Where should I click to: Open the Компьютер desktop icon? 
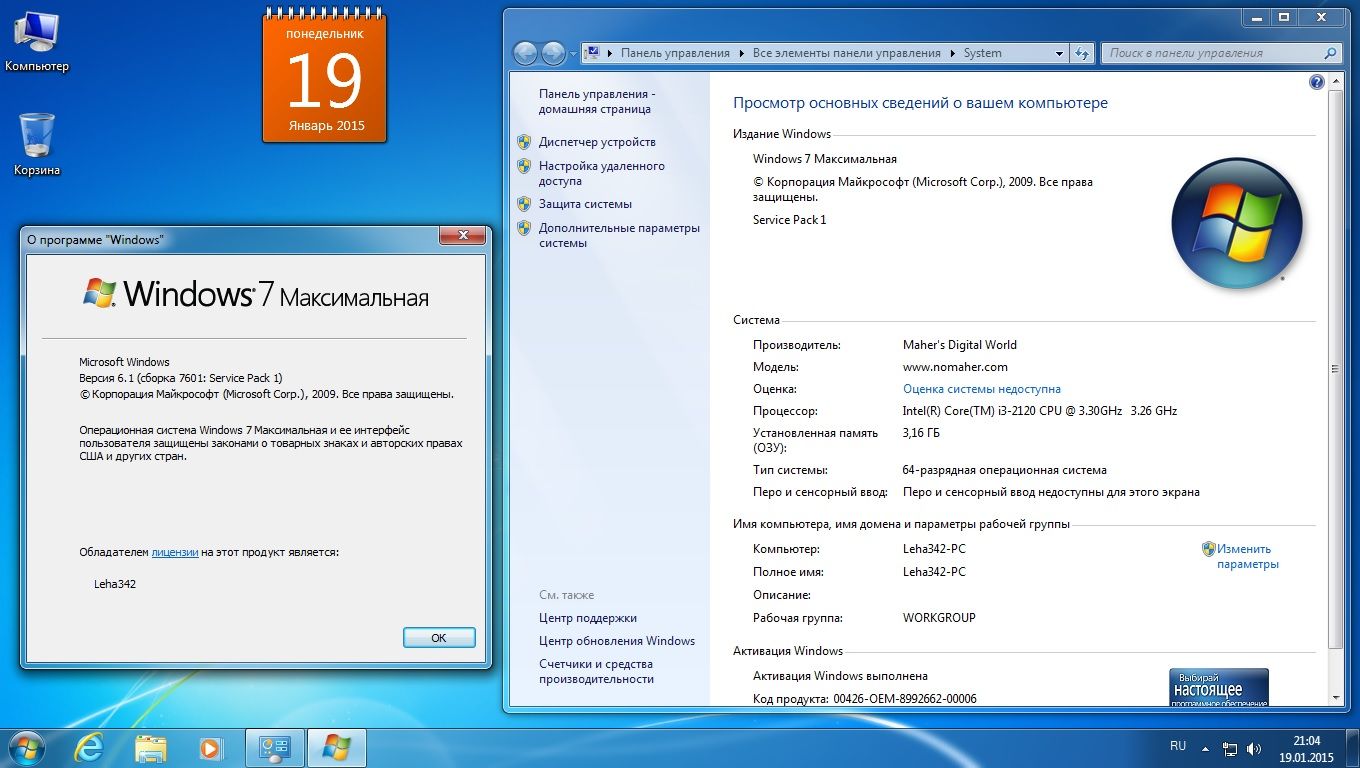(37, 41)
